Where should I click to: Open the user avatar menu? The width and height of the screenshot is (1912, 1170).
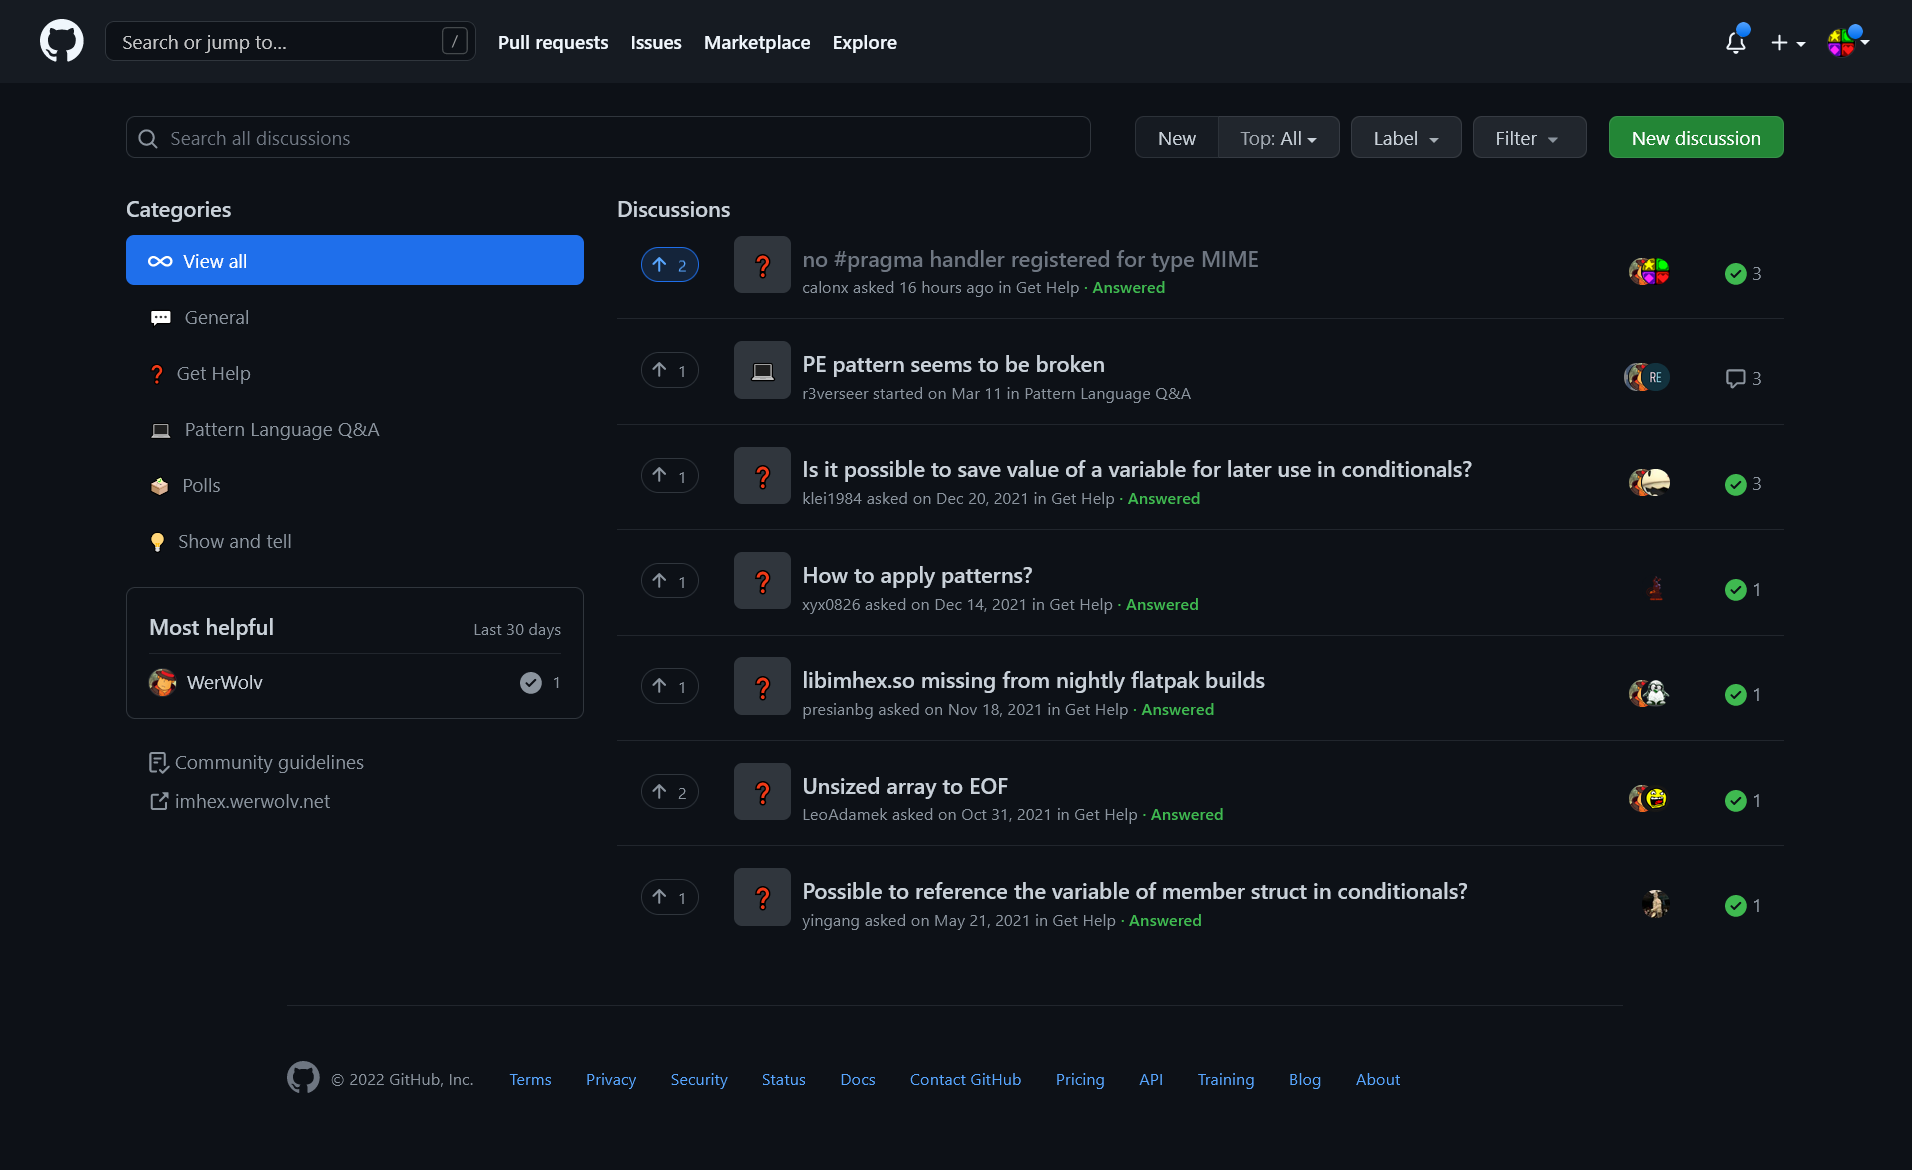(1848, 42)
